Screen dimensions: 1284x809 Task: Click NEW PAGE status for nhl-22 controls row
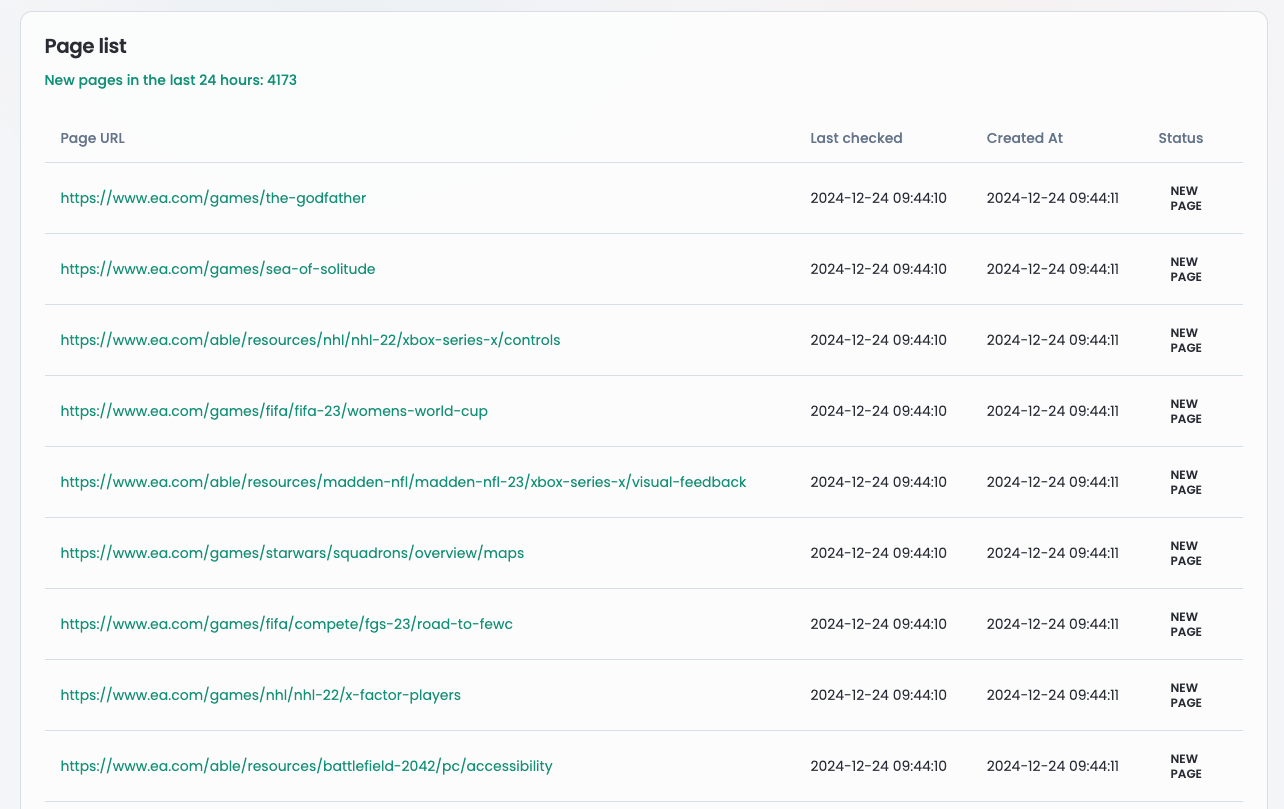click(1186, 340)
